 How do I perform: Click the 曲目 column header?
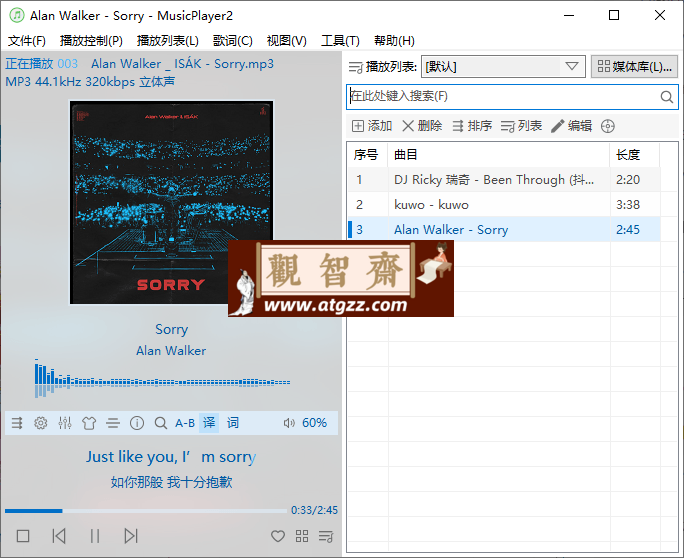(x=499, y=154)
